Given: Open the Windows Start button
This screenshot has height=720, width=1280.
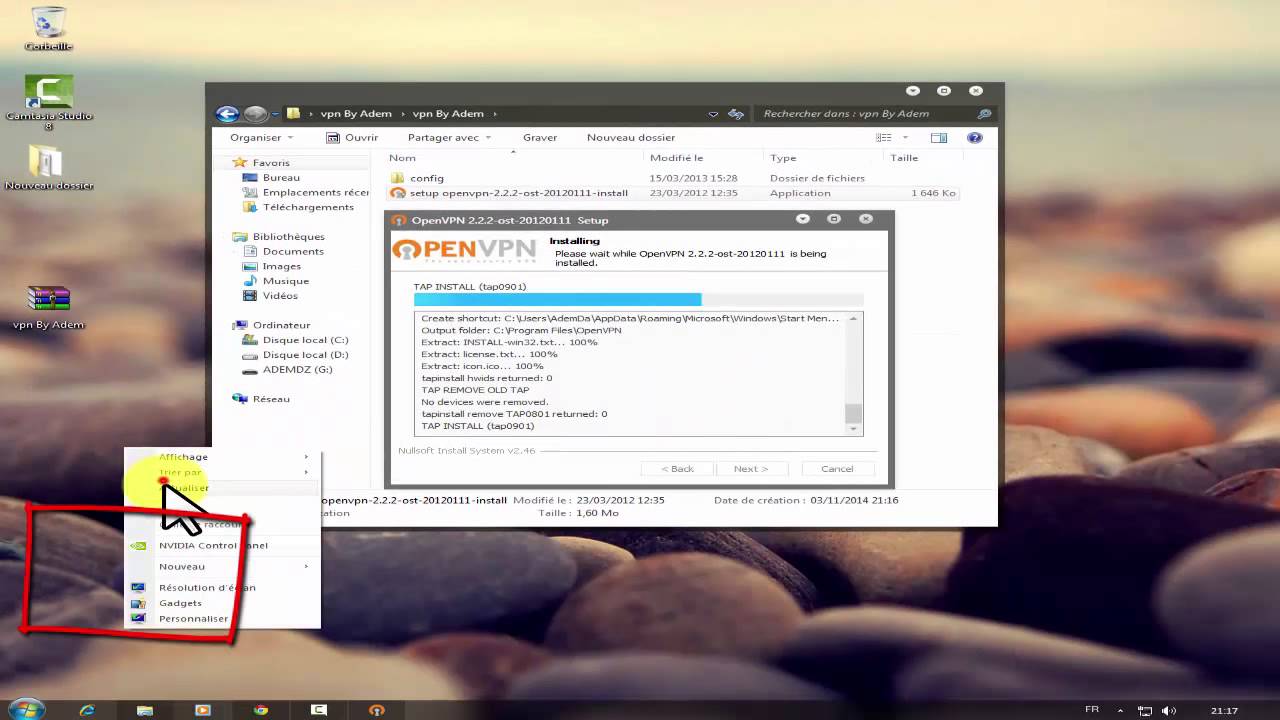Looking at the screenshot, I should [x=26, y=709].
